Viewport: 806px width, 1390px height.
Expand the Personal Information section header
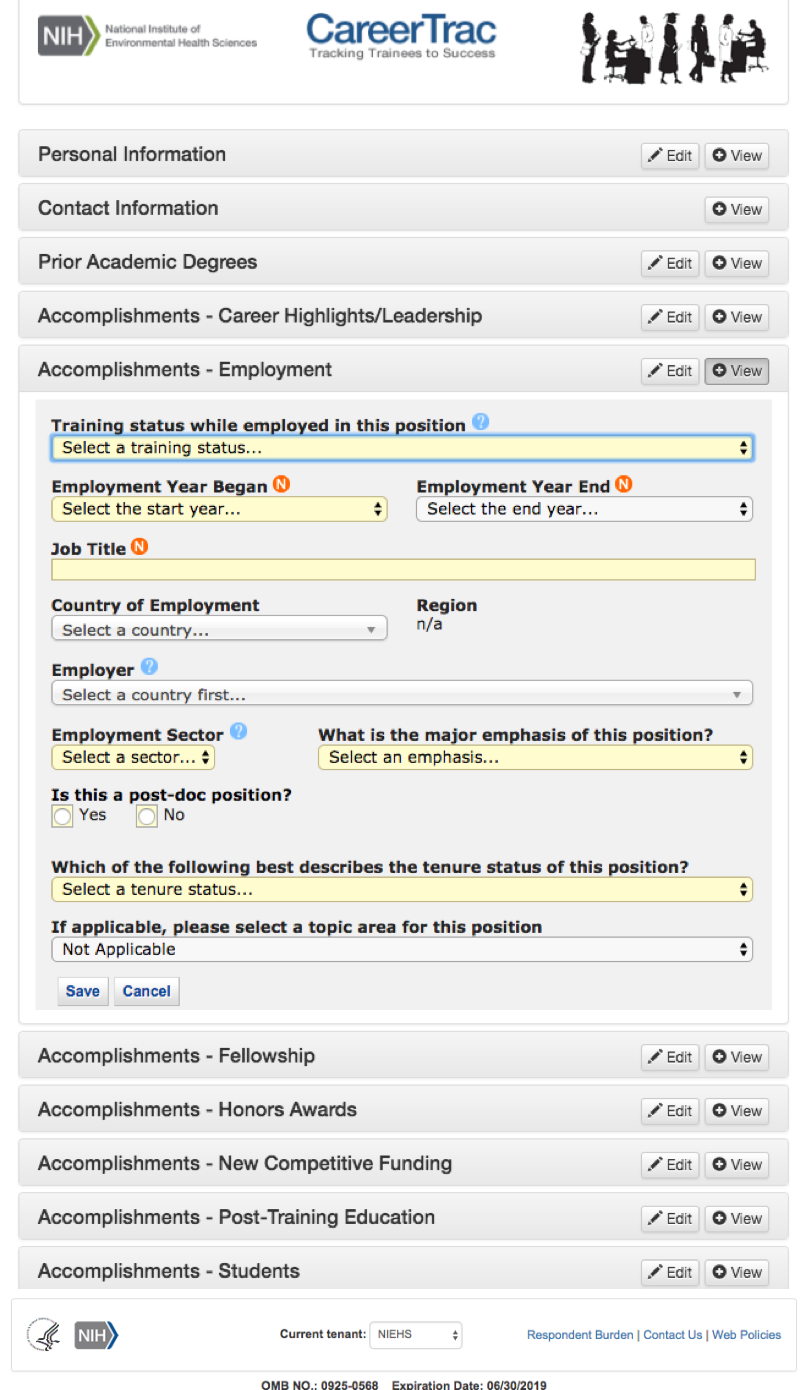pyautogui.click(x=132, y=155)
